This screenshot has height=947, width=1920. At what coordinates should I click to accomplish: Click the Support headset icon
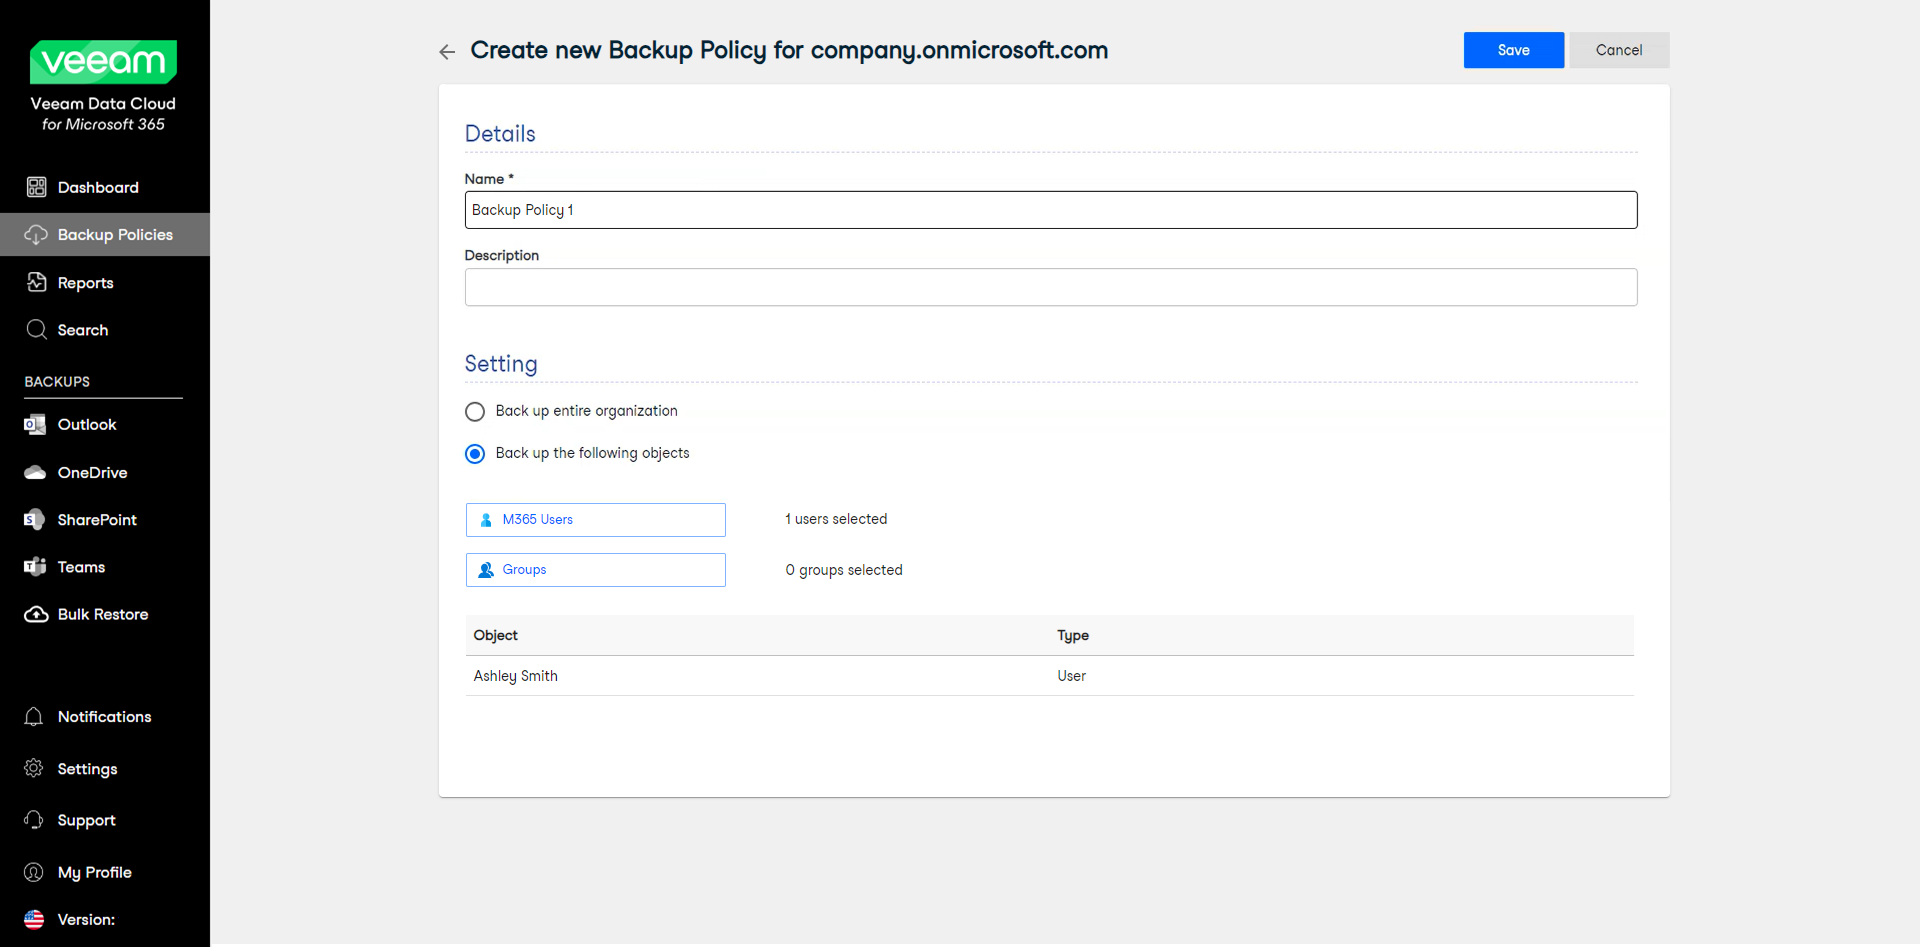click(x=34, y=820)
